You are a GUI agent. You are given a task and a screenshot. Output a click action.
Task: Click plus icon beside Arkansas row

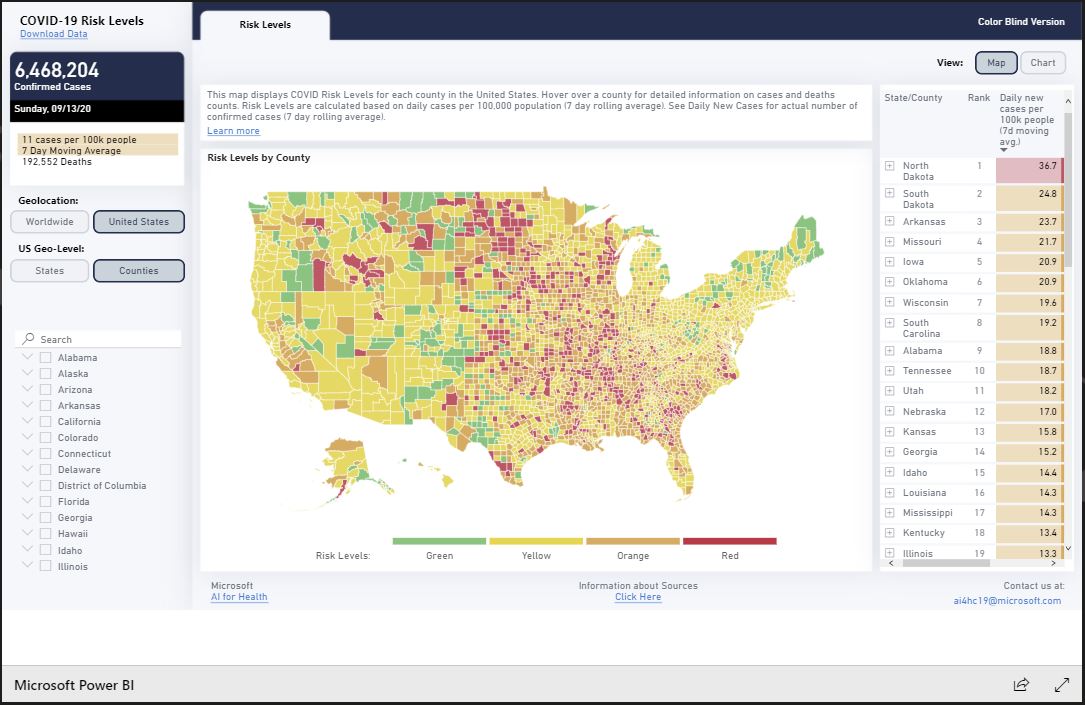click(890, 221)
